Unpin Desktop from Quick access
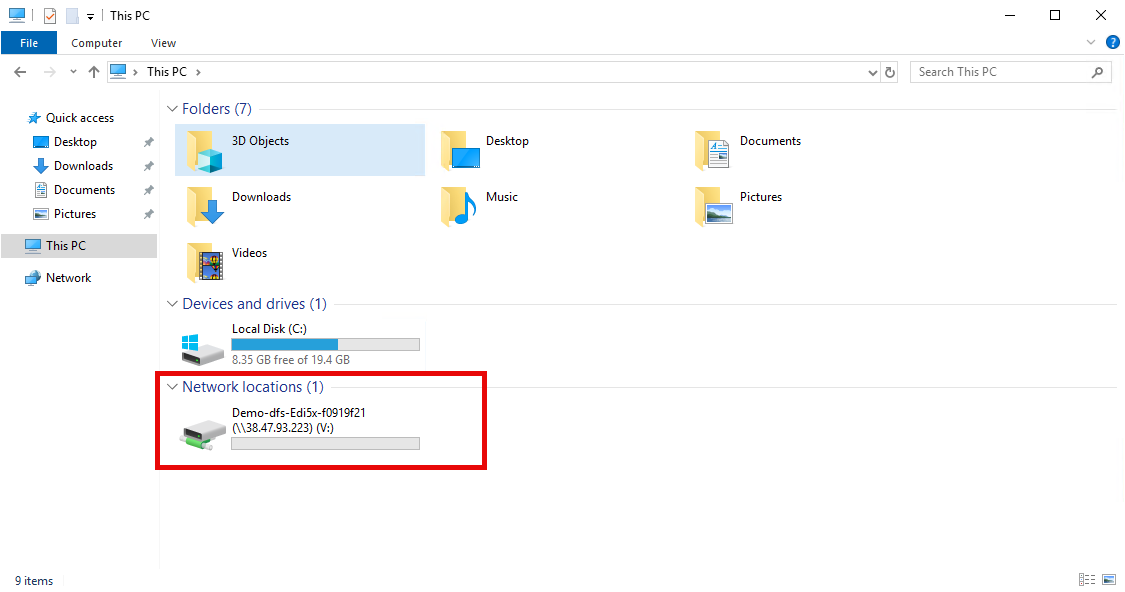 point(149,142)
